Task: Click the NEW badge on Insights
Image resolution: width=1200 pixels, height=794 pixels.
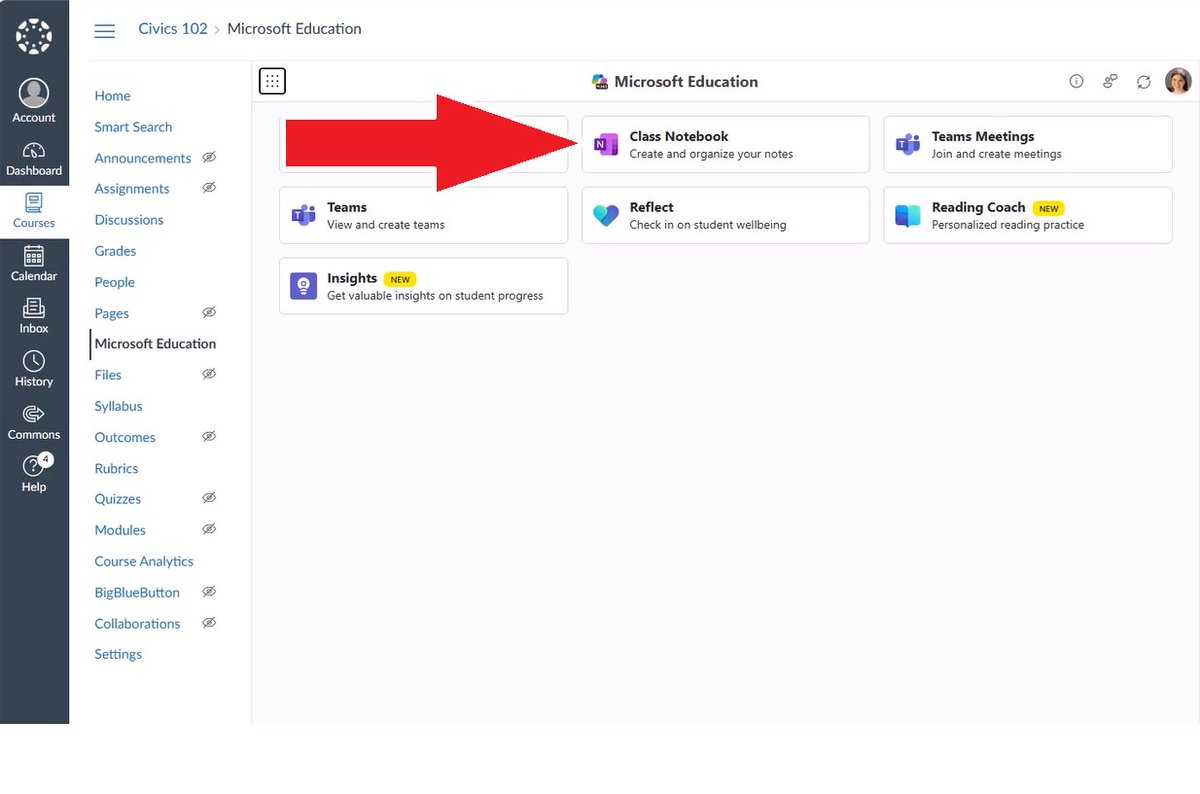Action: tap(400, 279)
